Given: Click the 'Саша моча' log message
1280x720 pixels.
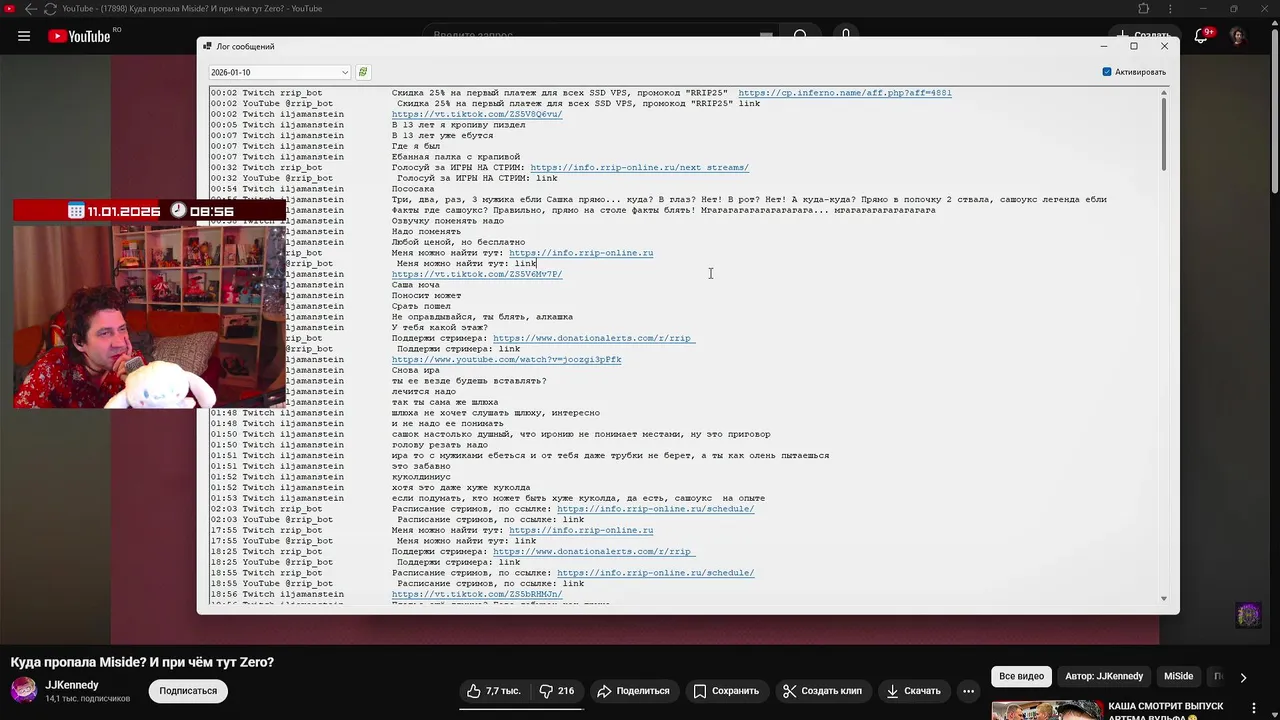Looking at the screenshot, I should click(x=416, y=285).
